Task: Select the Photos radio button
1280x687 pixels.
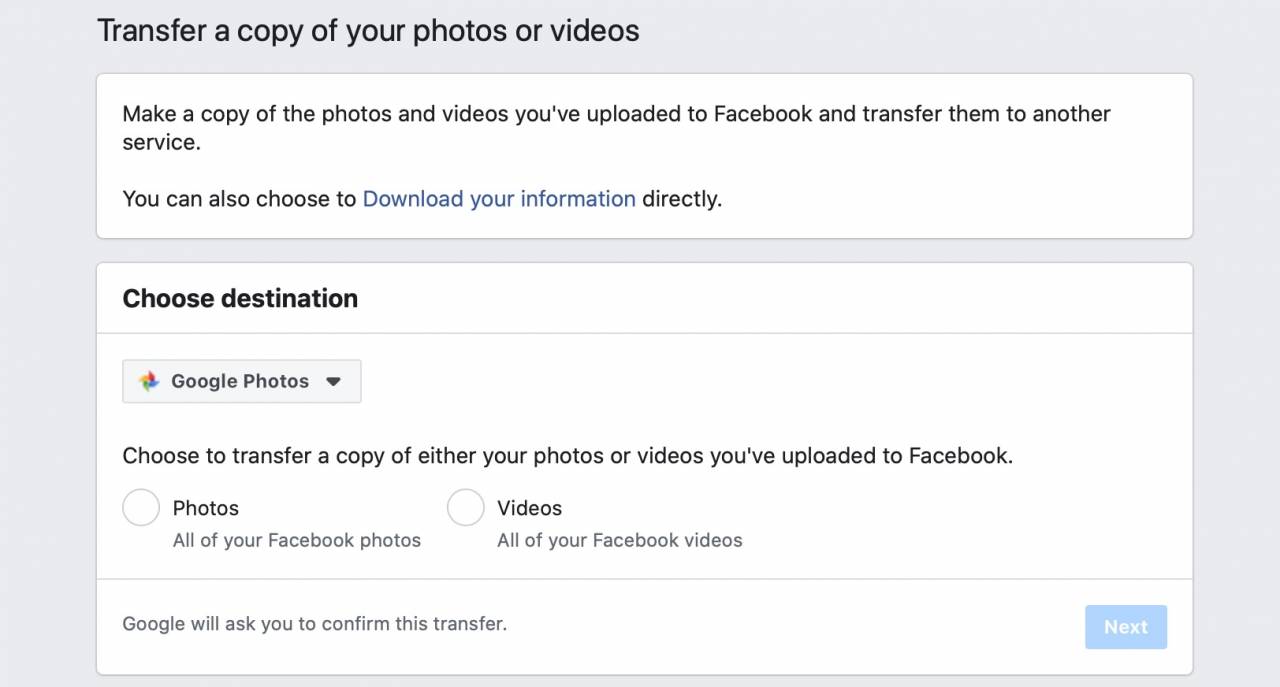Action: [141, 507]
